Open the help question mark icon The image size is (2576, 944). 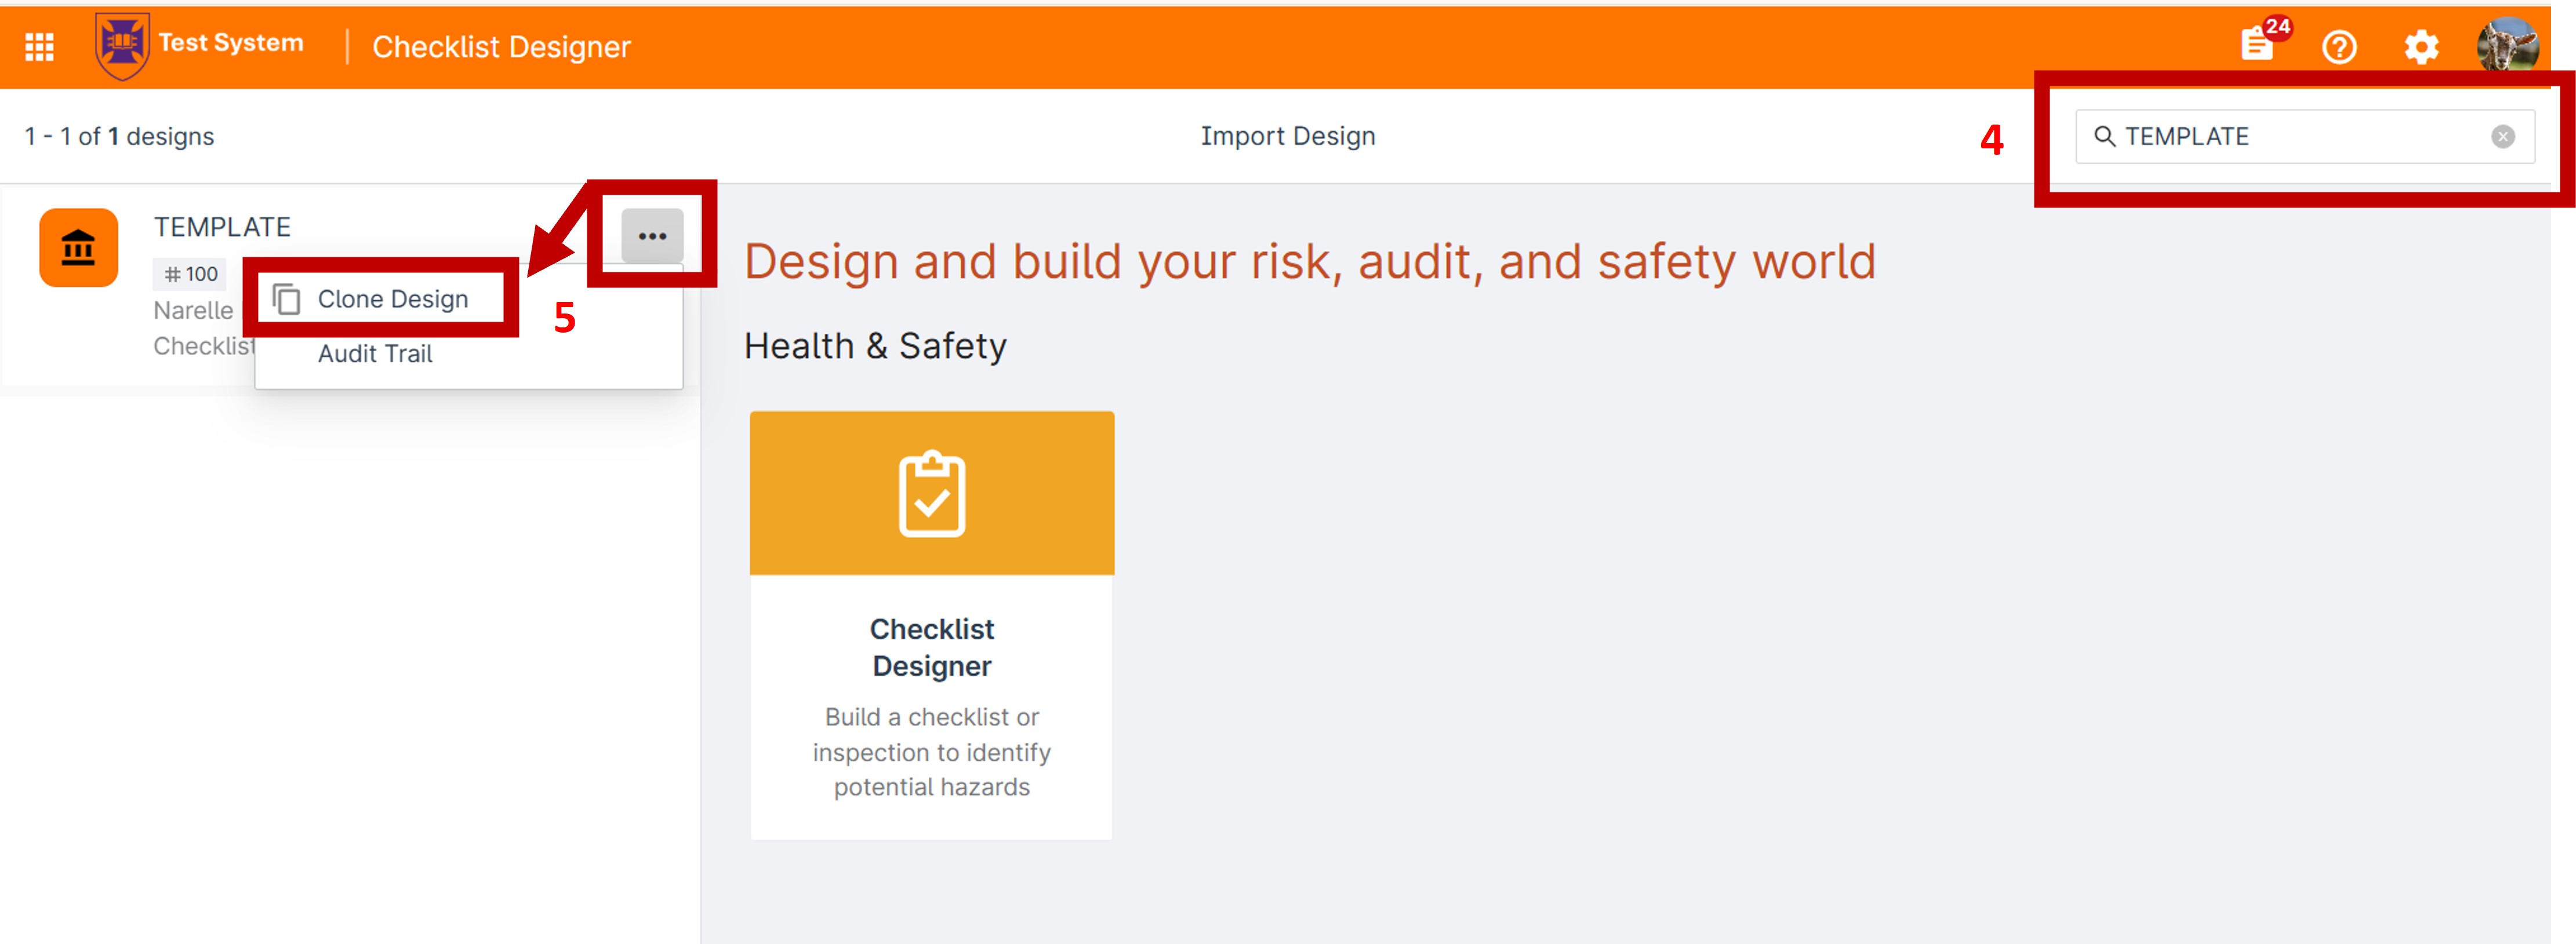click(2339, 47)
